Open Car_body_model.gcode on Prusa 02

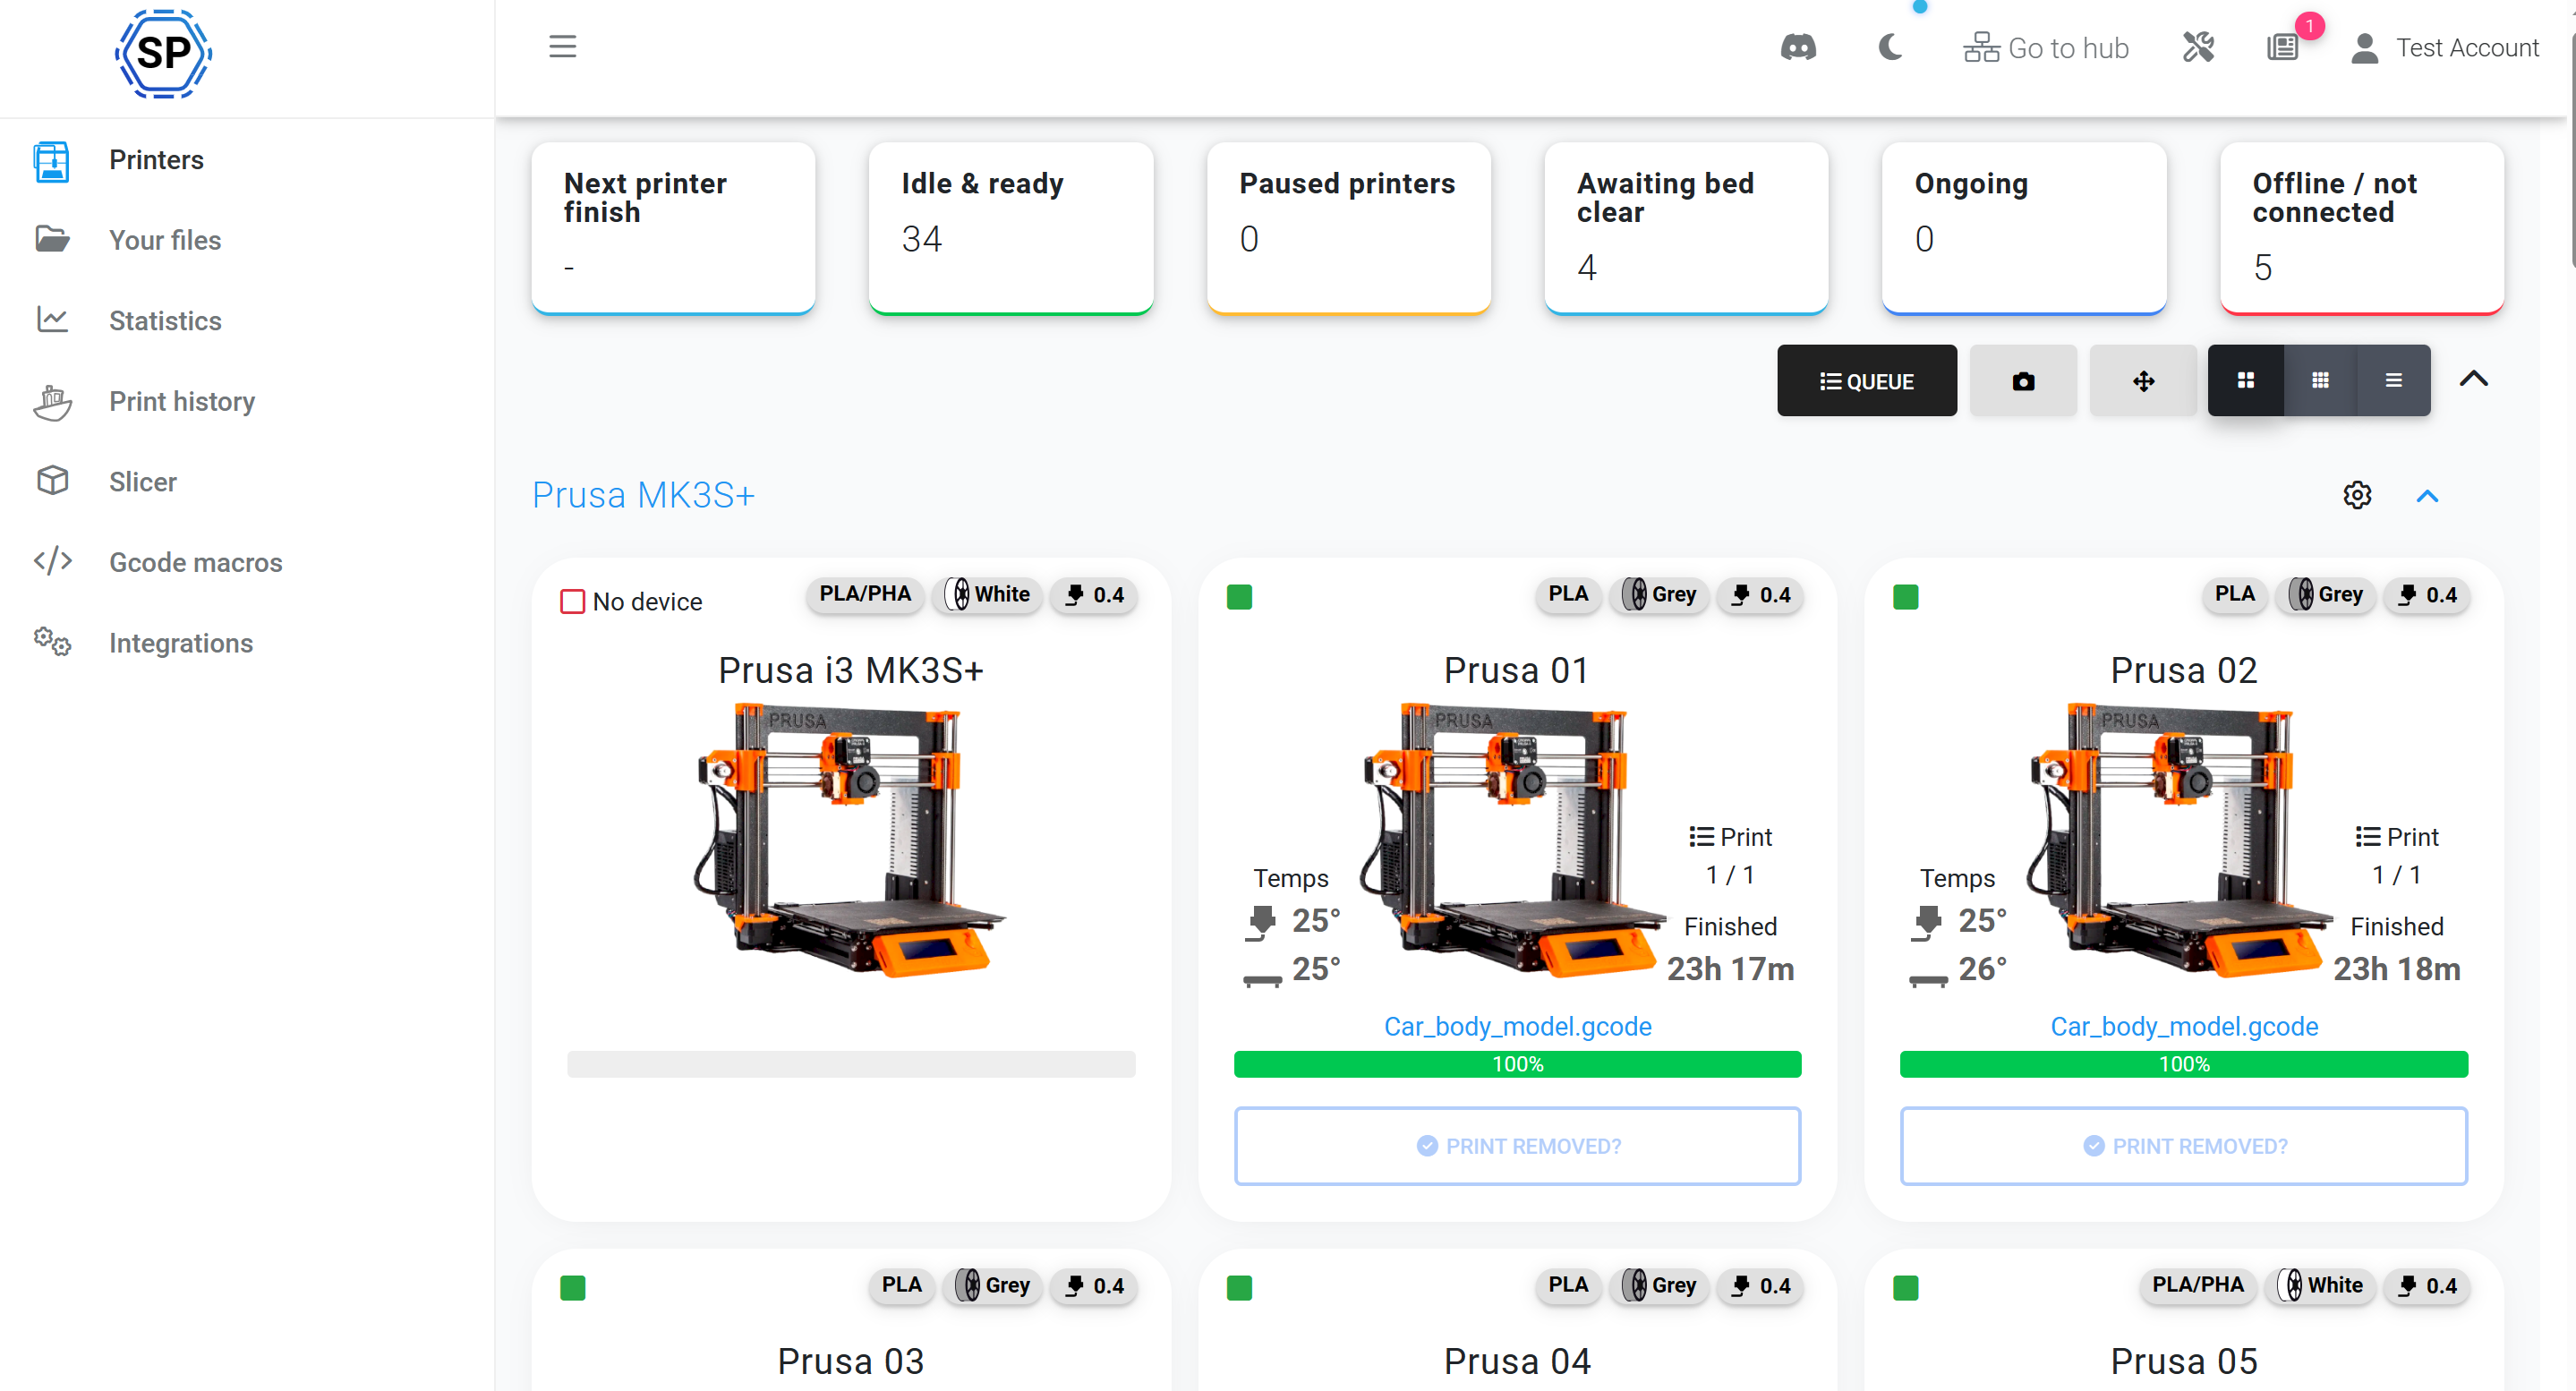point(2184,1027)
